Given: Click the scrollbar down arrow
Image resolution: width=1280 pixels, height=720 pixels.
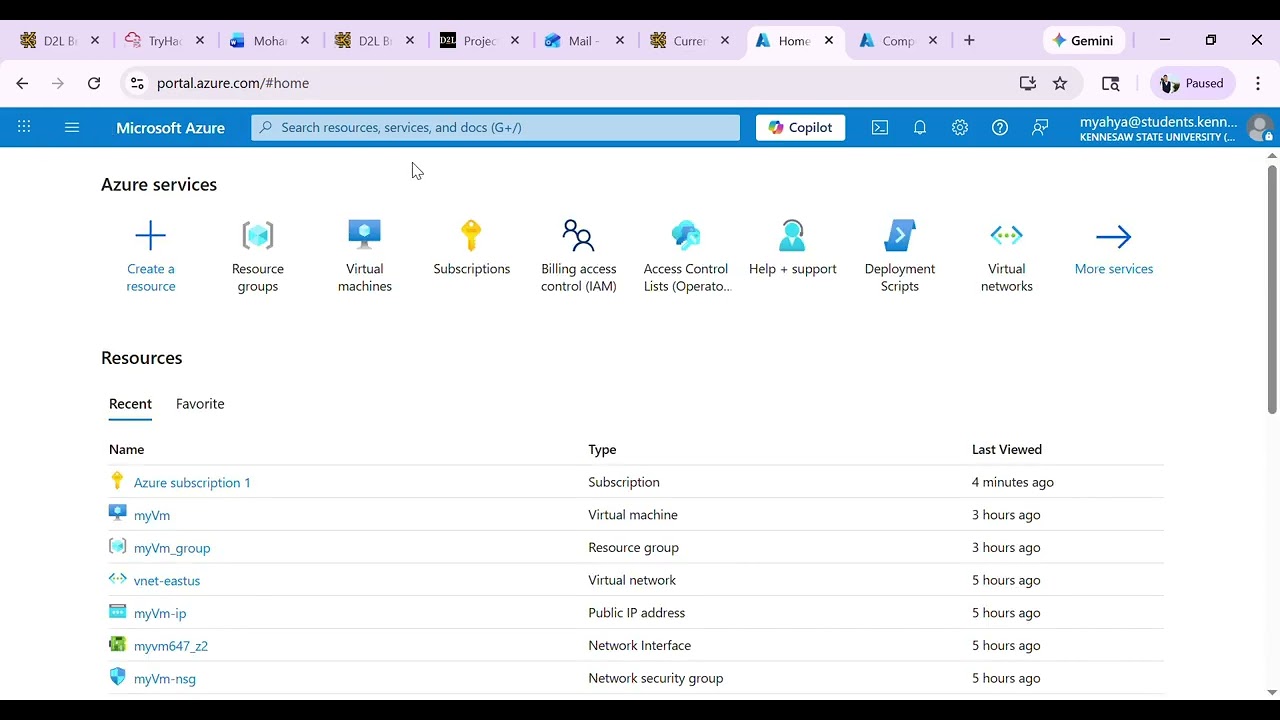Looking at the screenshot, I should coord(1272,692).
